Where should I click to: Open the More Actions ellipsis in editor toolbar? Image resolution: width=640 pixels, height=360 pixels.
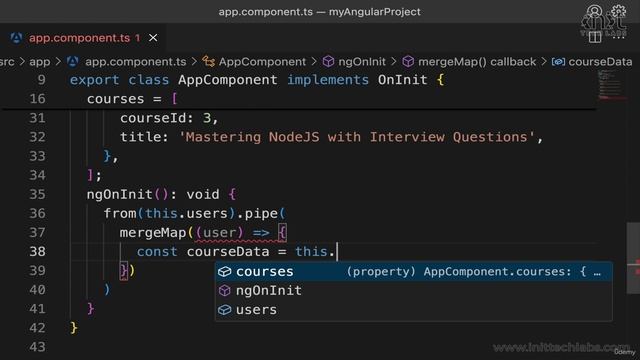point(618,37)
